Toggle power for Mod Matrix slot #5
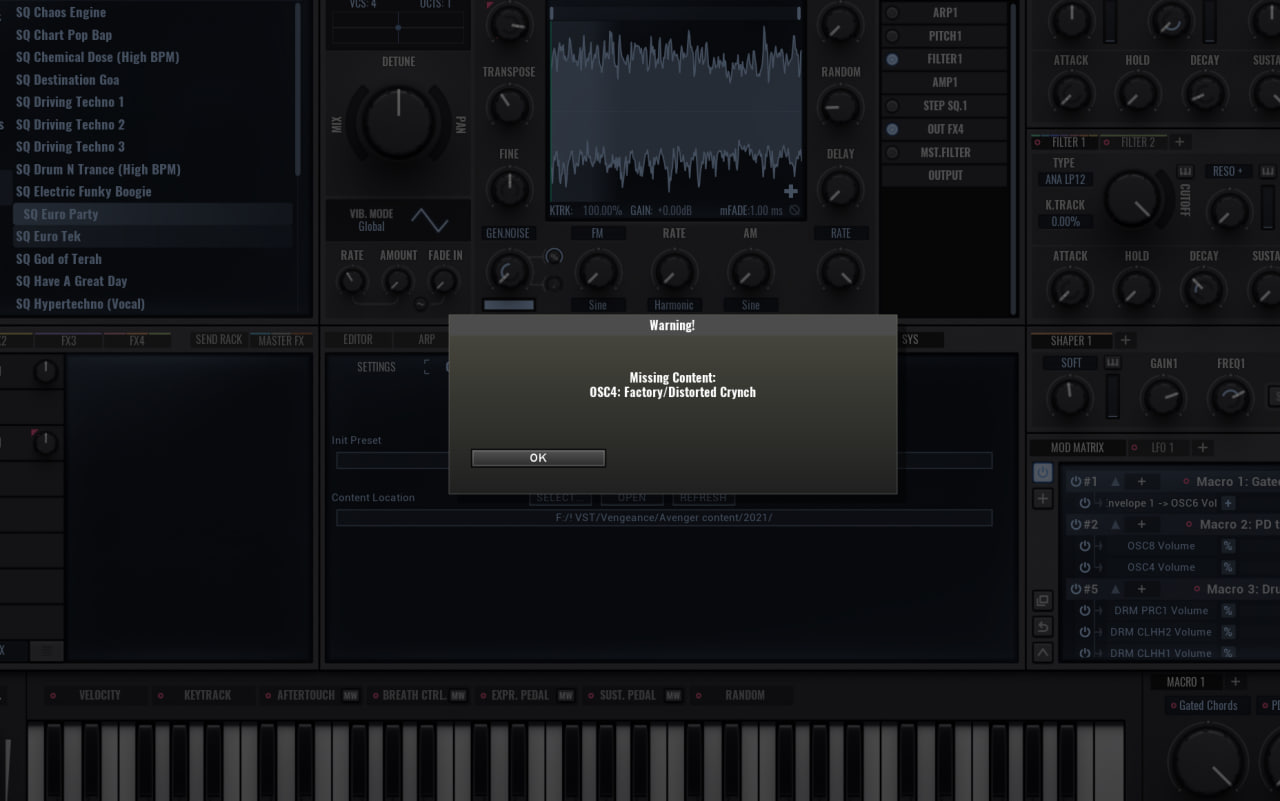The width and height of the screenshot is (1280, 801). 1076,589
